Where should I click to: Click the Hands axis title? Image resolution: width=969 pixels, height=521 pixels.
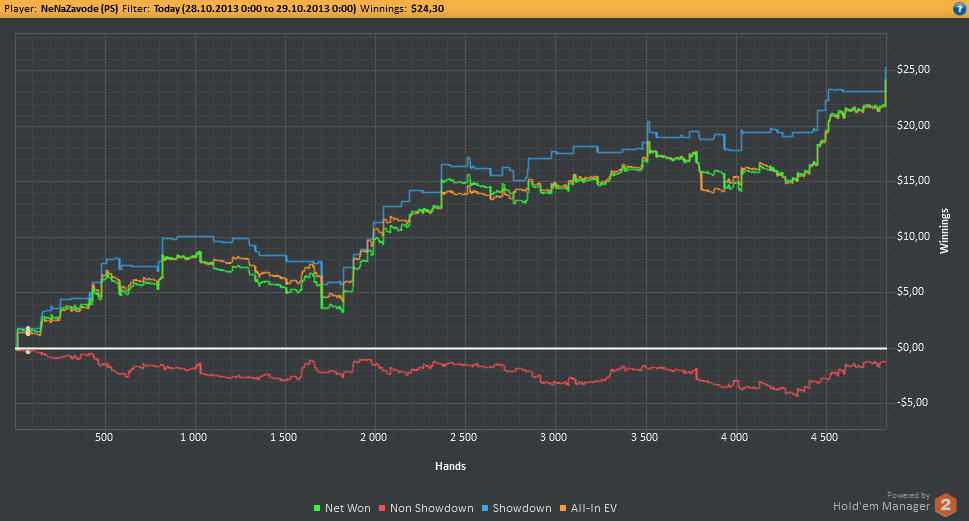coord(451,466)
